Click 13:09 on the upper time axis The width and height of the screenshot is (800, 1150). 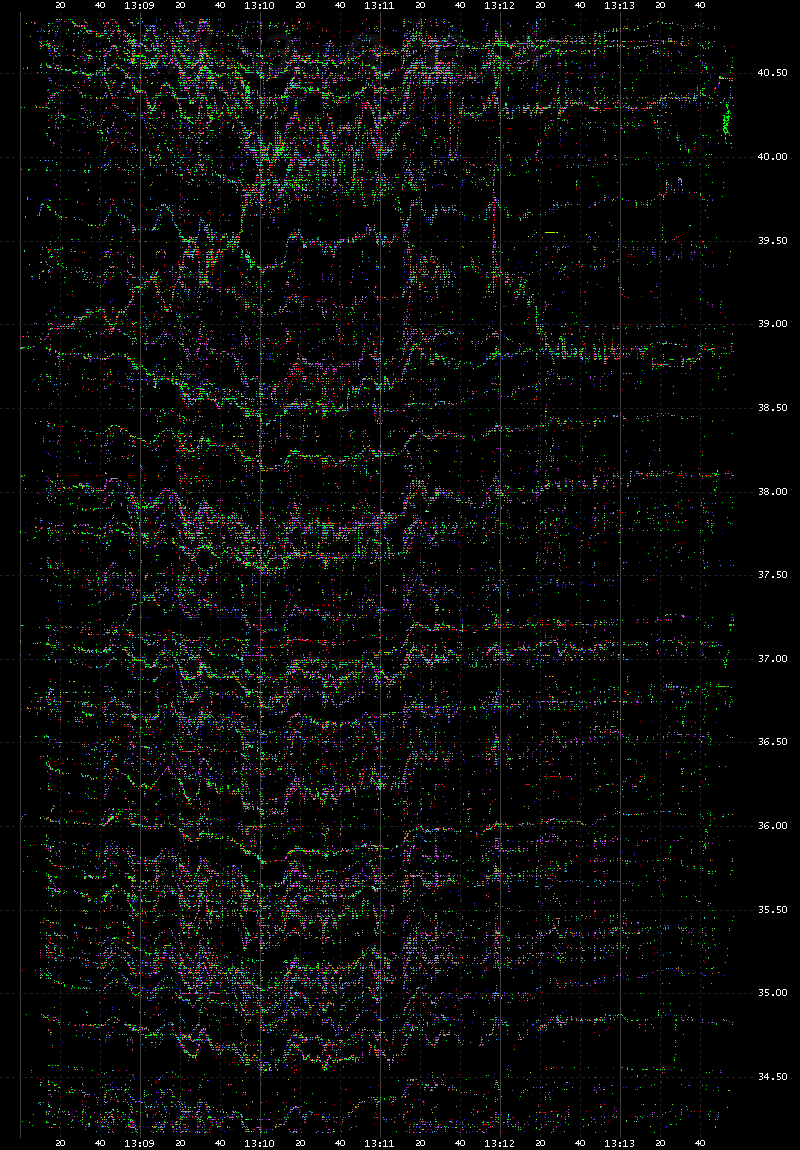139,5
